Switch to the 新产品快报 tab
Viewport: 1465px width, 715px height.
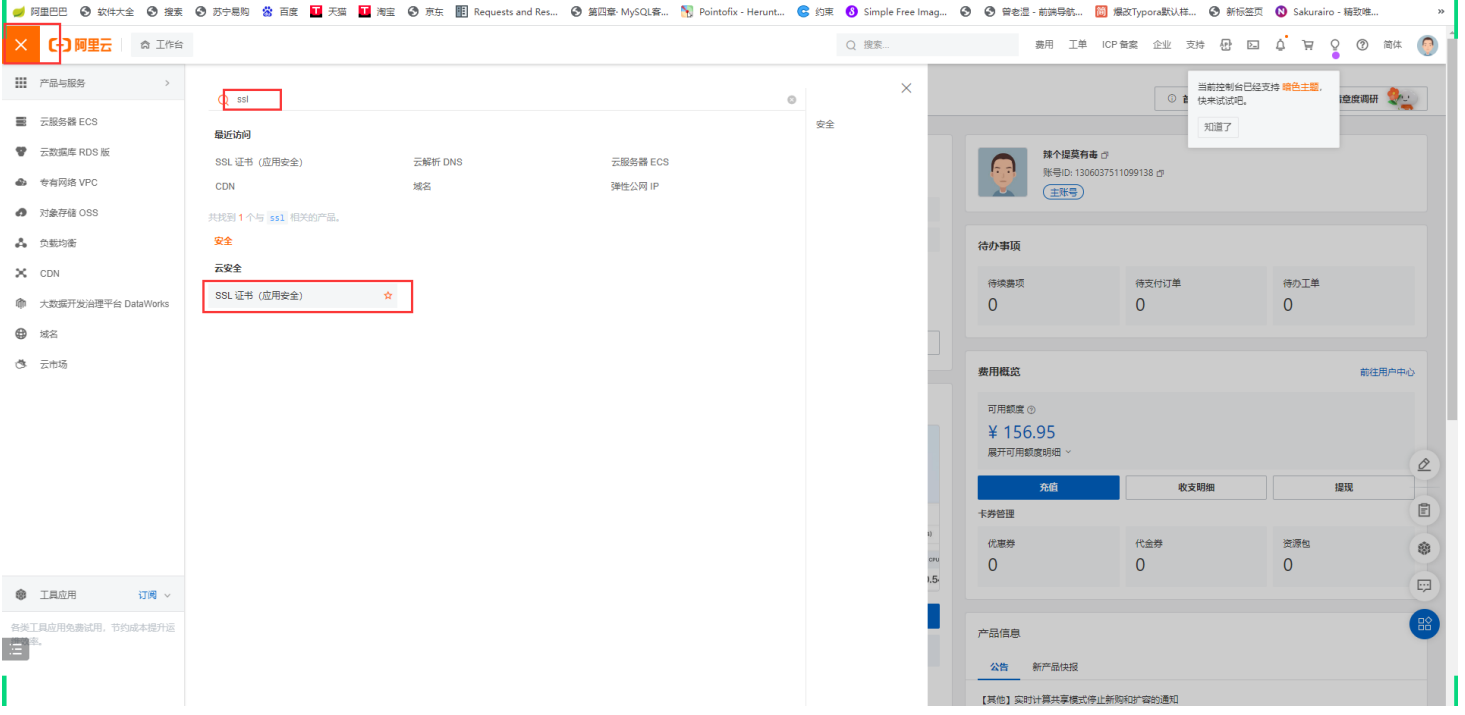tap(1055, 667)
